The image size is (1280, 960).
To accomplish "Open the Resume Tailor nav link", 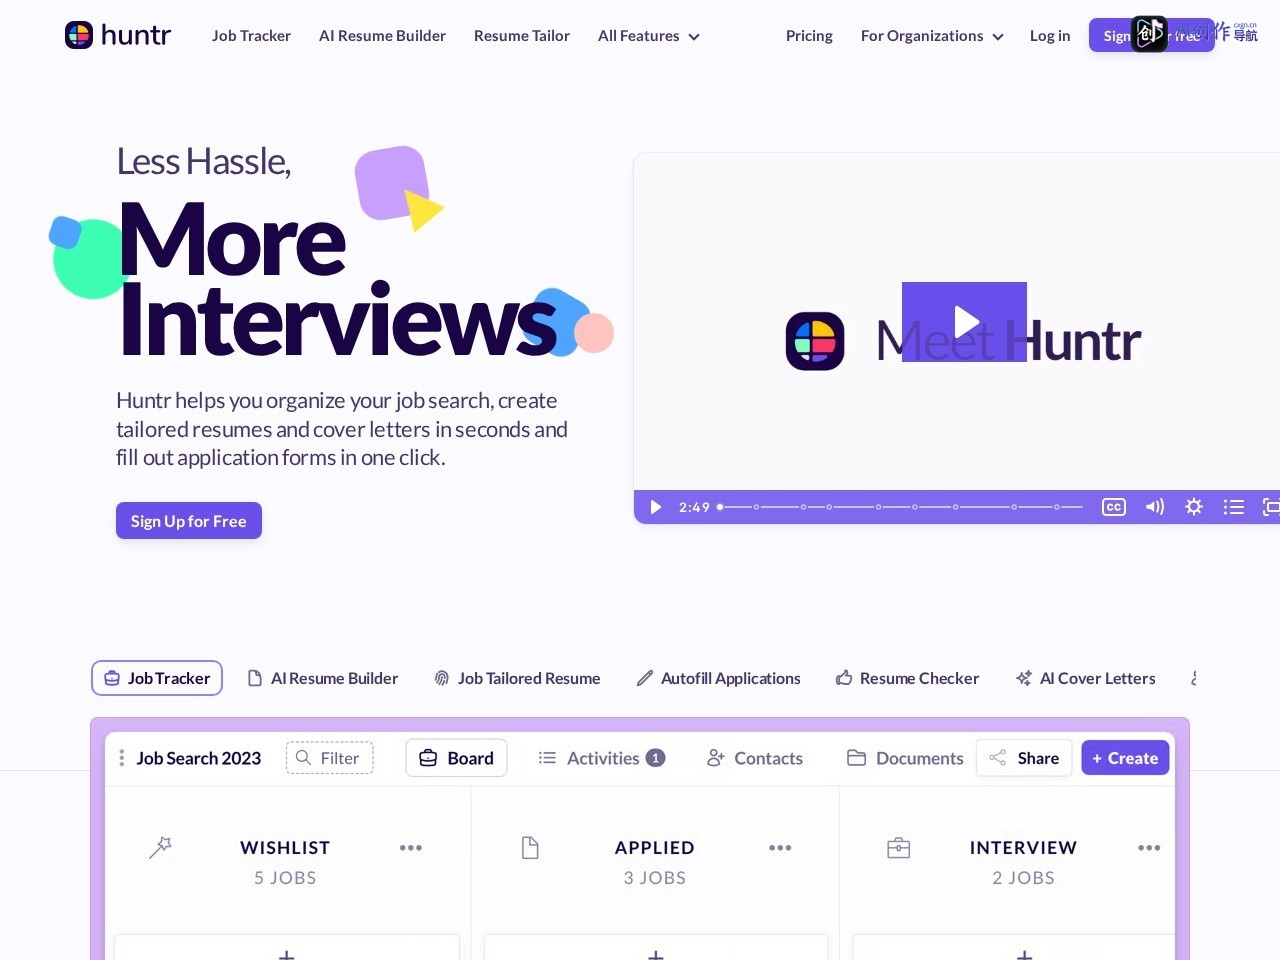I will [522, 36].
